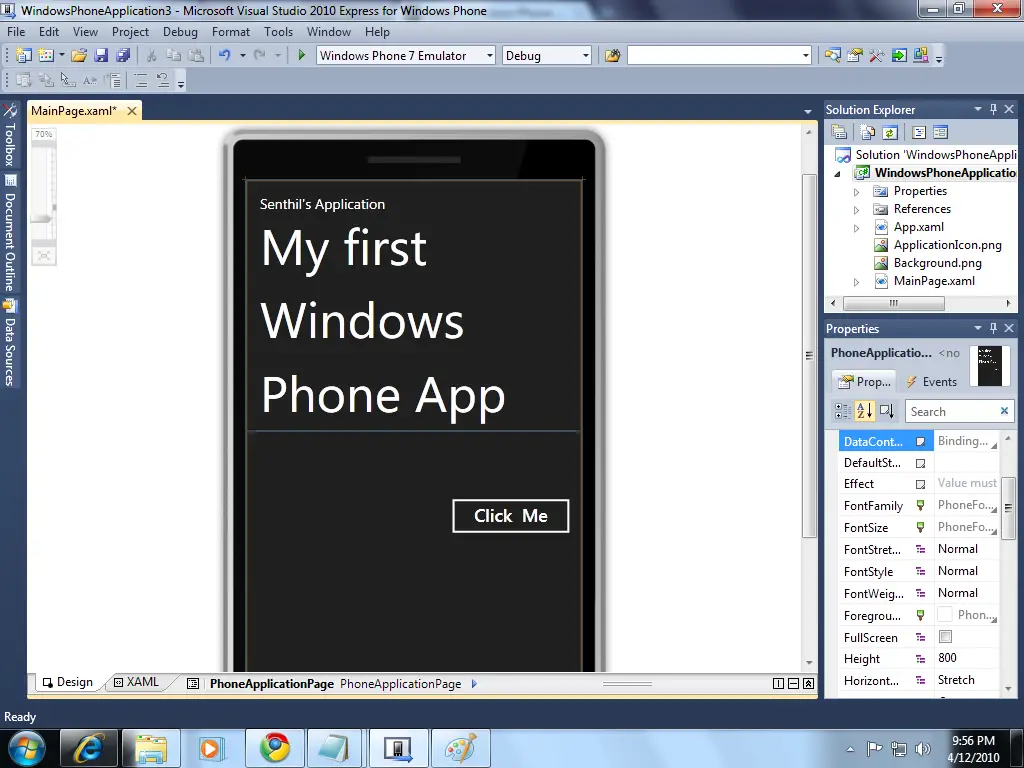Expand the References node
This screenshot has width=1024, height=768.
click(856, 210)
